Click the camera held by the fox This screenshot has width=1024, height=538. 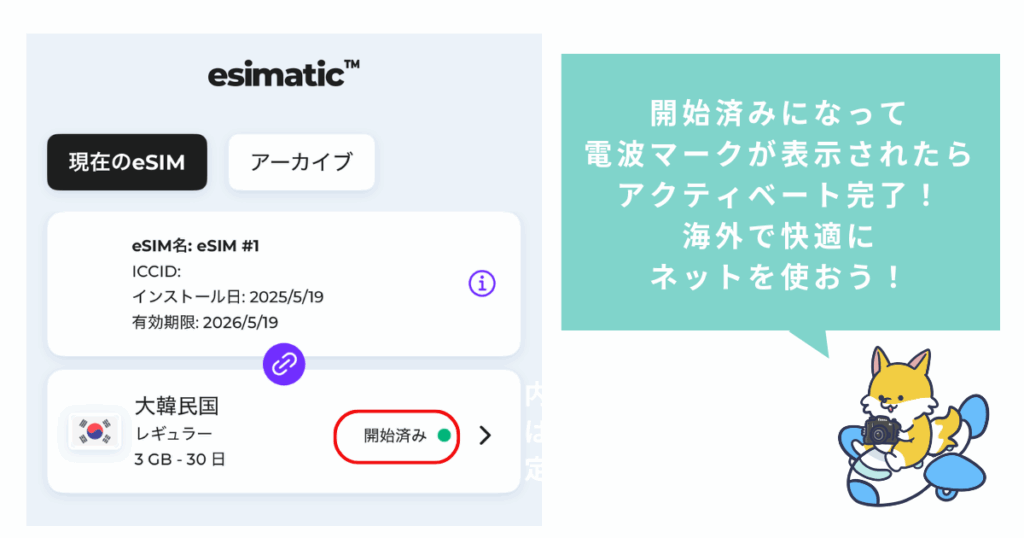click(881, 431)
